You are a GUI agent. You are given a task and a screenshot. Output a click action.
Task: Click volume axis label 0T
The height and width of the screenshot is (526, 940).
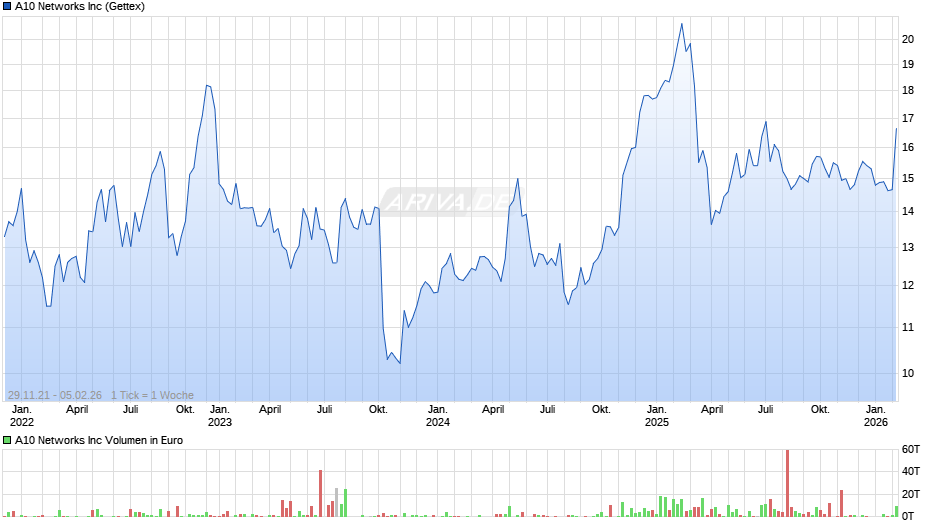[x=908, y=516]
